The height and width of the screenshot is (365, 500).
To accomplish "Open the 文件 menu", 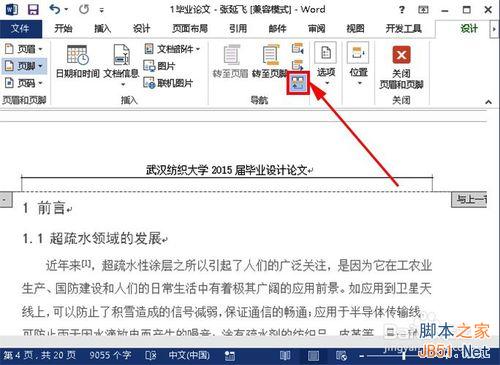I will [21, 29].
